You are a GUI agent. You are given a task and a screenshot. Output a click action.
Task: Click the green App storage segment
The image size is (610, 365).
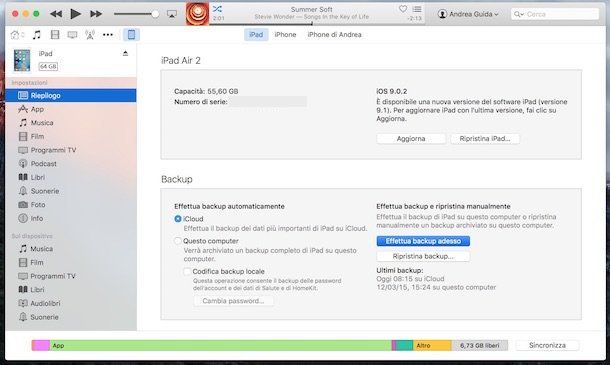tap(220, 345)
